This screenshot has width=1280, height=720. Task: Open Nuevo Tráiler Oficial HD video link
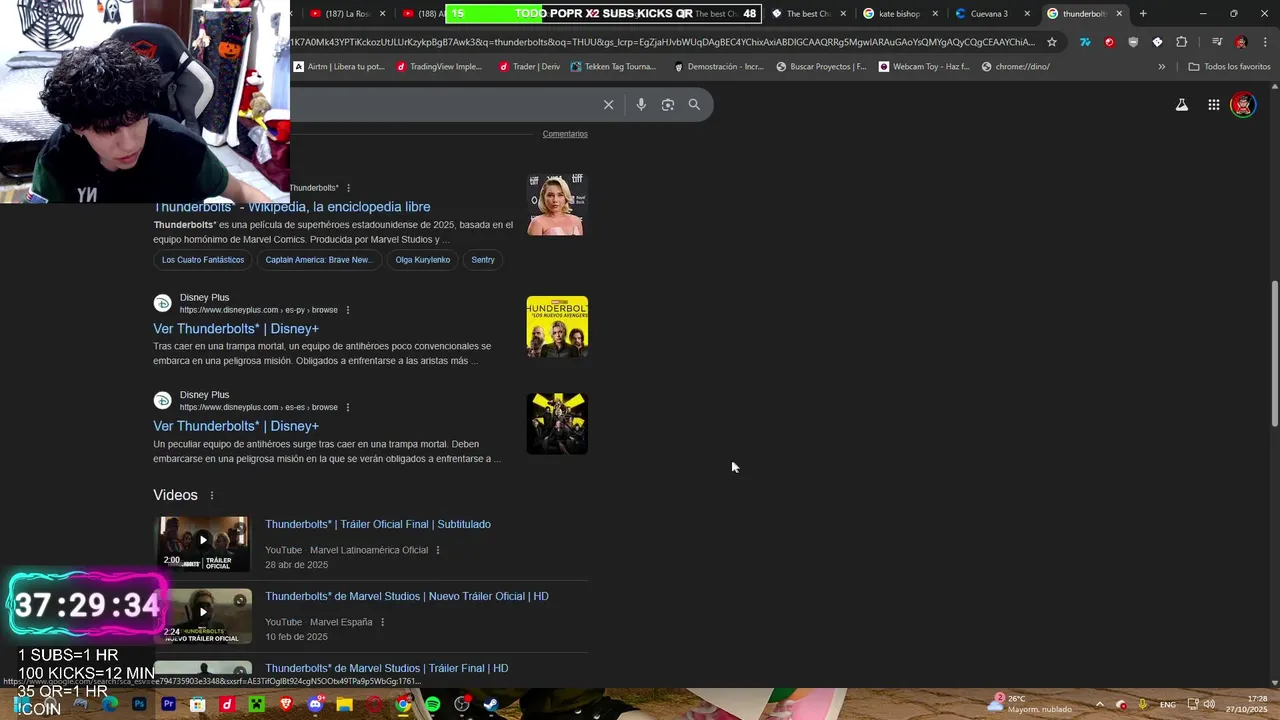(x=407, y=596)
